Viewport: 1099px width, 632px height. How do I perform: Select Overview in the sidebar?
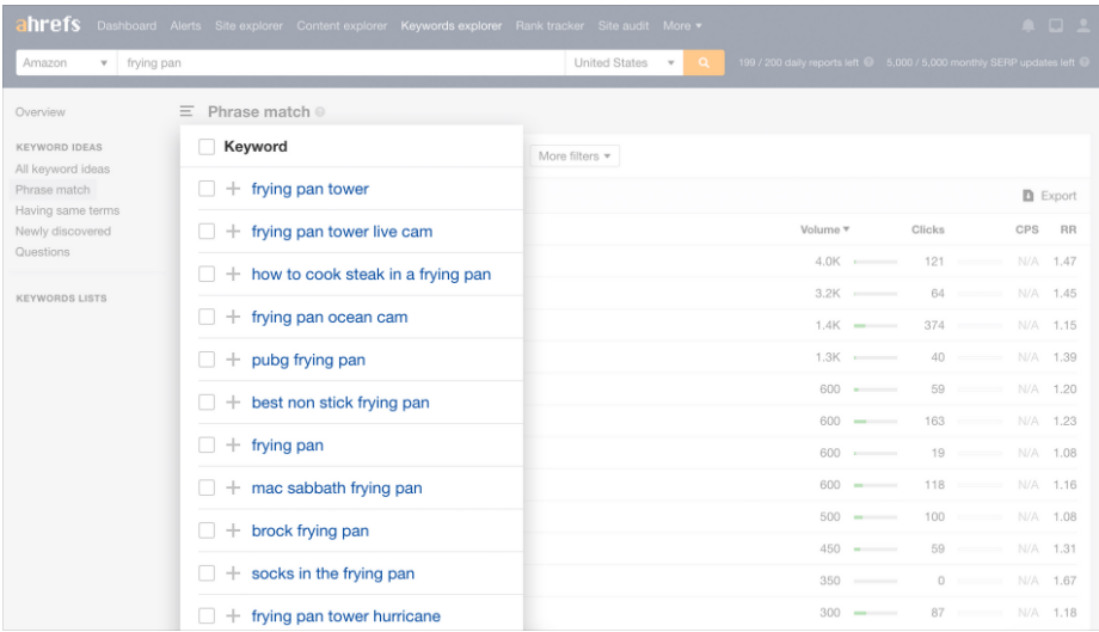coord(40,112)
